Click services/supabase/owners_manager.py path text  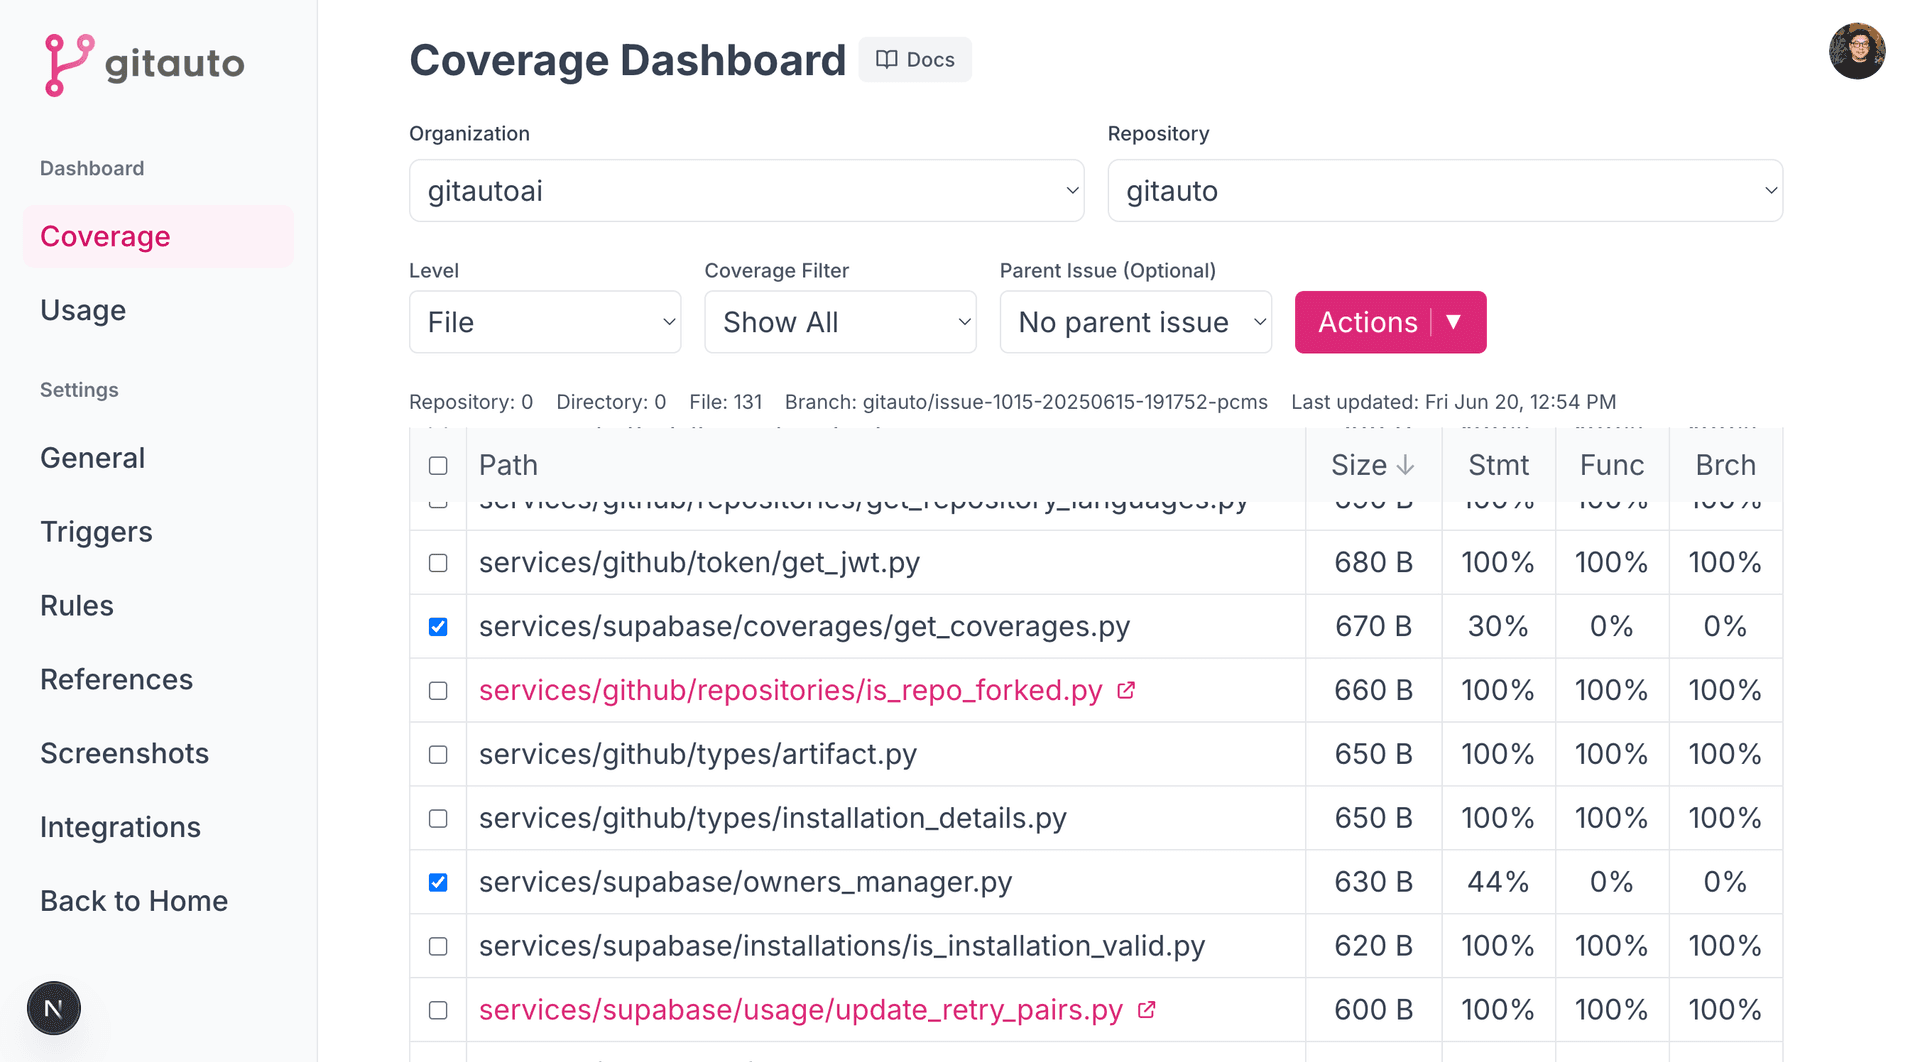(746, 882)
